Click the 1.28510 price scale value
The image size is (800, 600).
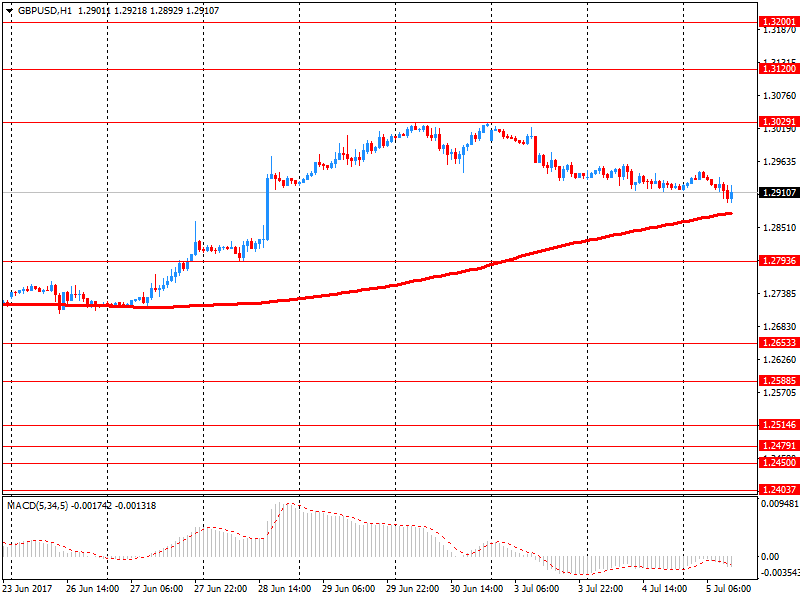pos(779,228)
